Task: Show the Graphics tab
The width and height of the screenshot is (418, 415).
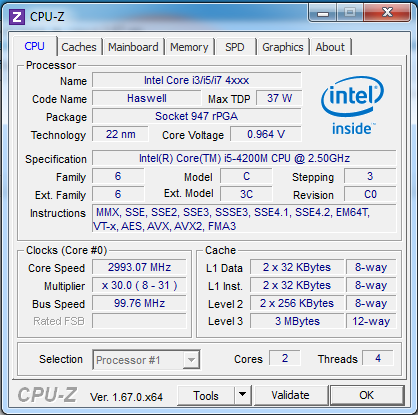Action: (x=283, y=47)
